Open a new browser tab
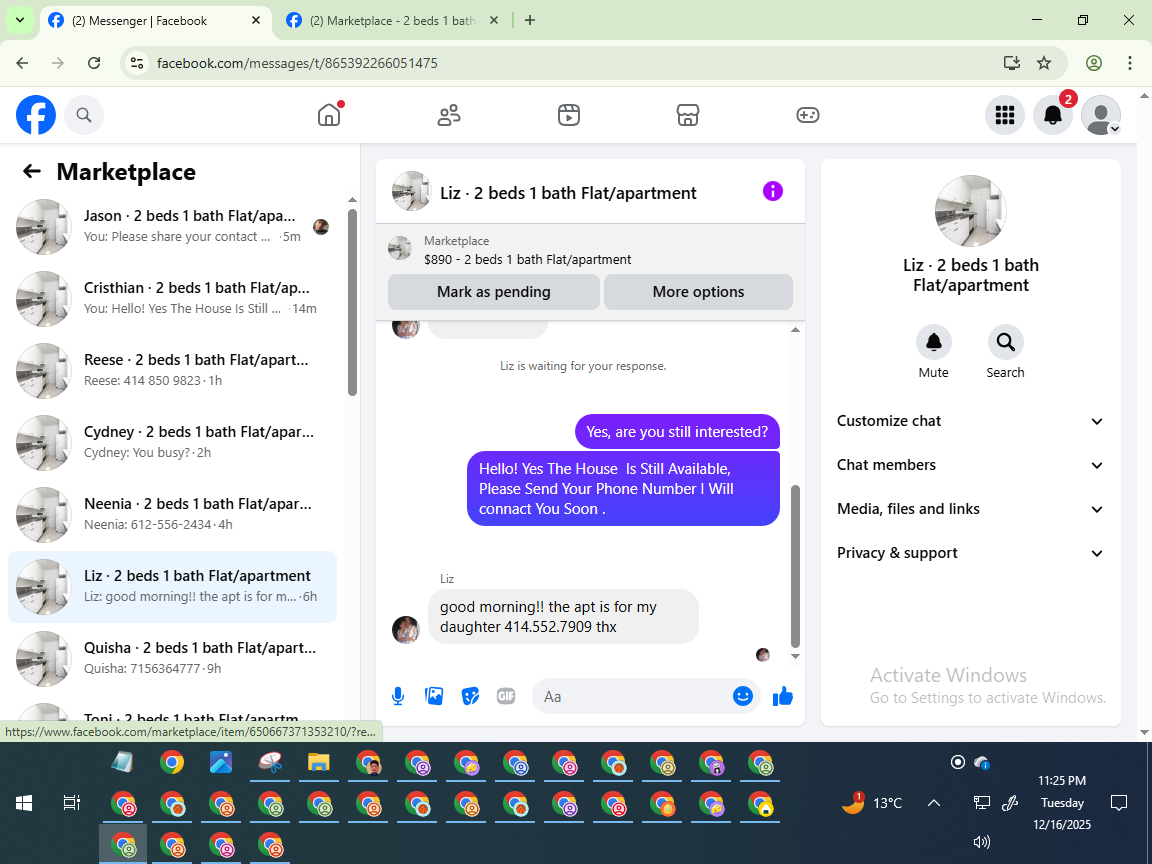Viewport: 1152px width, 864px height. click(x=530, y=21)
